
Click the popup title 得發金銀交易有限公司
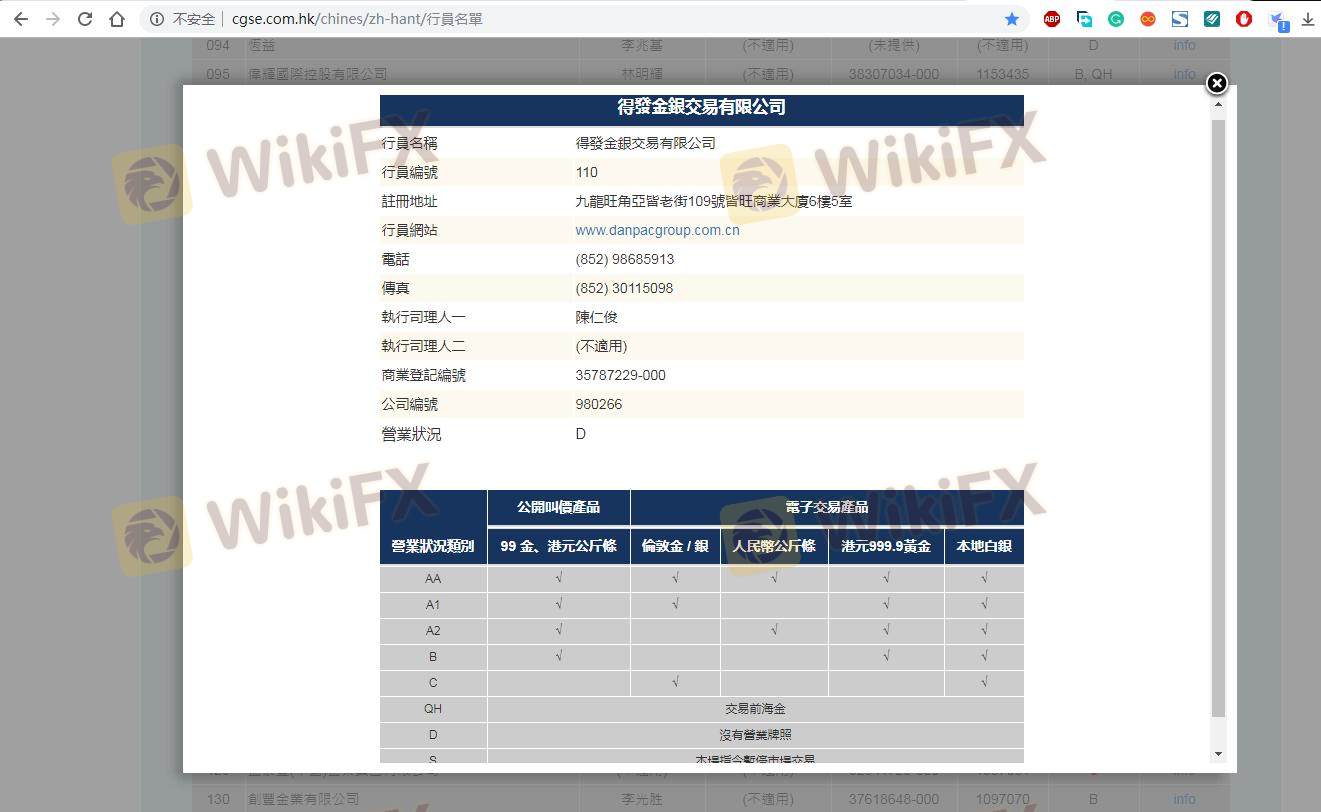click(701, 107)
